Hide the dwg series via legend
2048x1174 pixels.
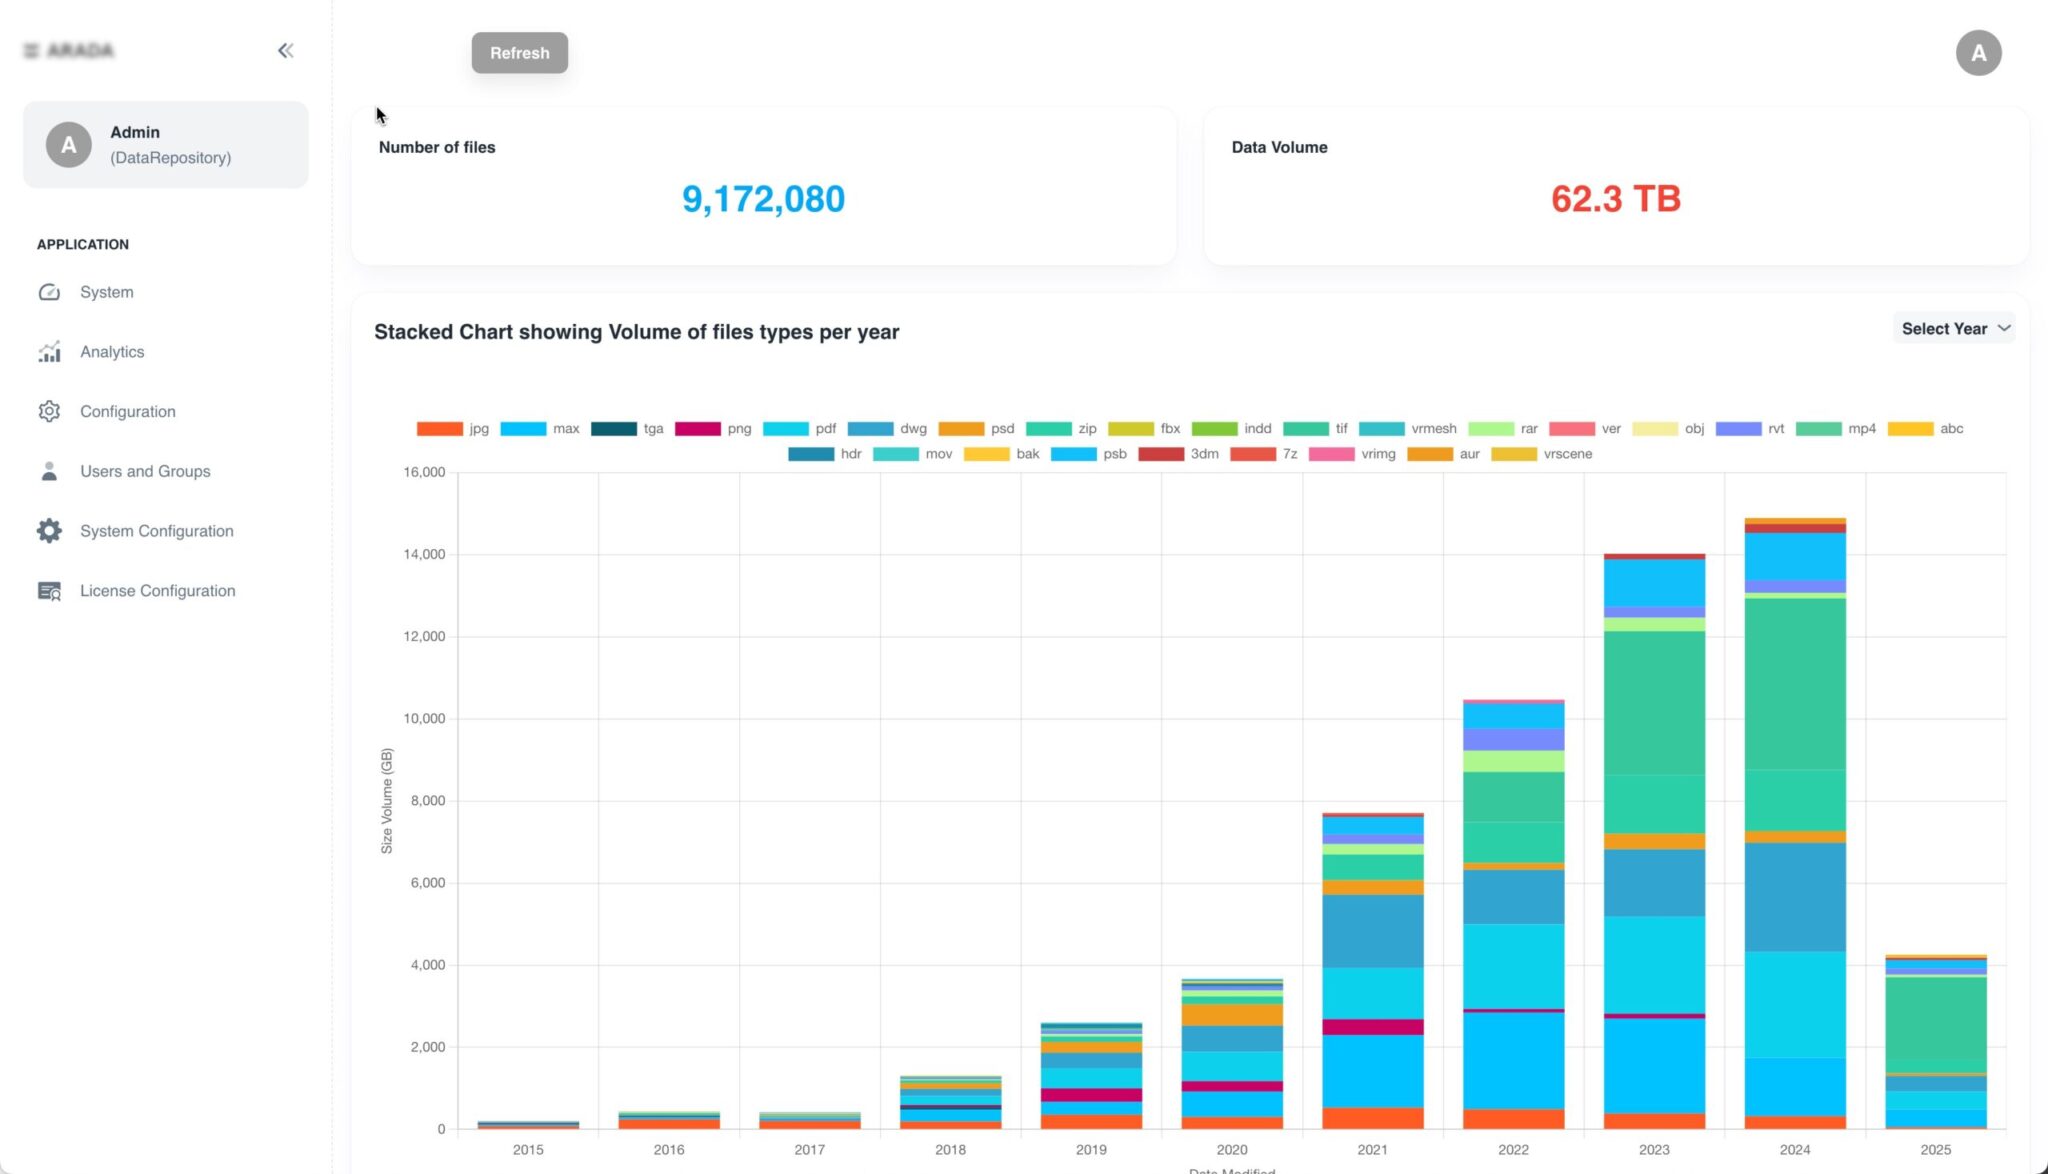click(887, 428)
